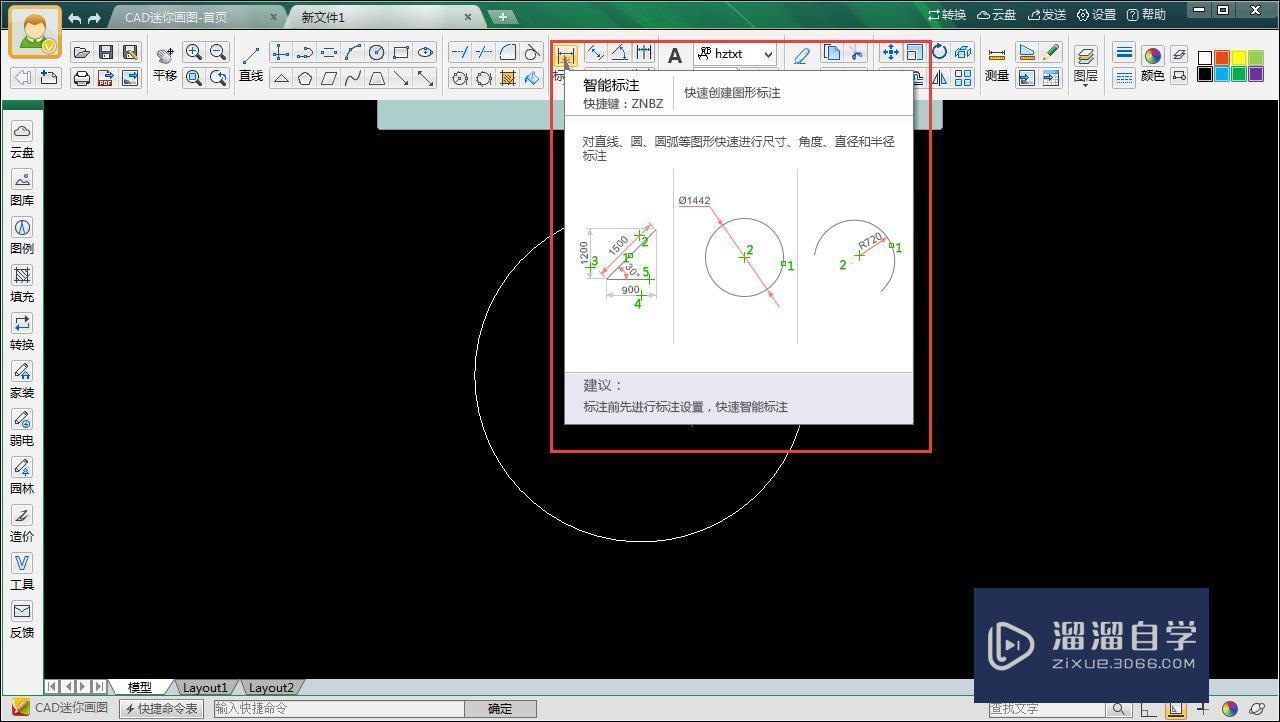This screenshot has width=1280, height=722.
Task: Click 云盘 in the top menu
Action: (x=996, y=15)
